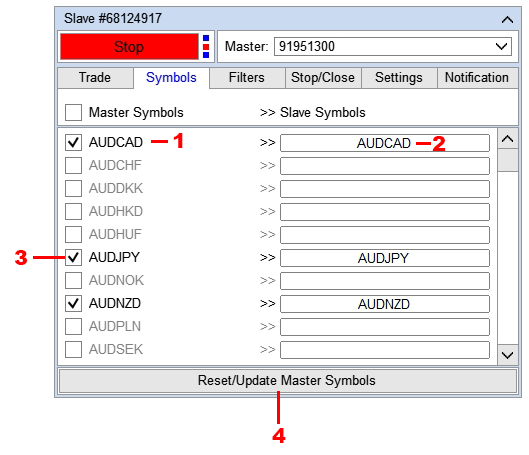
Task: Click the red and blue status indicator icon
Action: pos(206,47)
